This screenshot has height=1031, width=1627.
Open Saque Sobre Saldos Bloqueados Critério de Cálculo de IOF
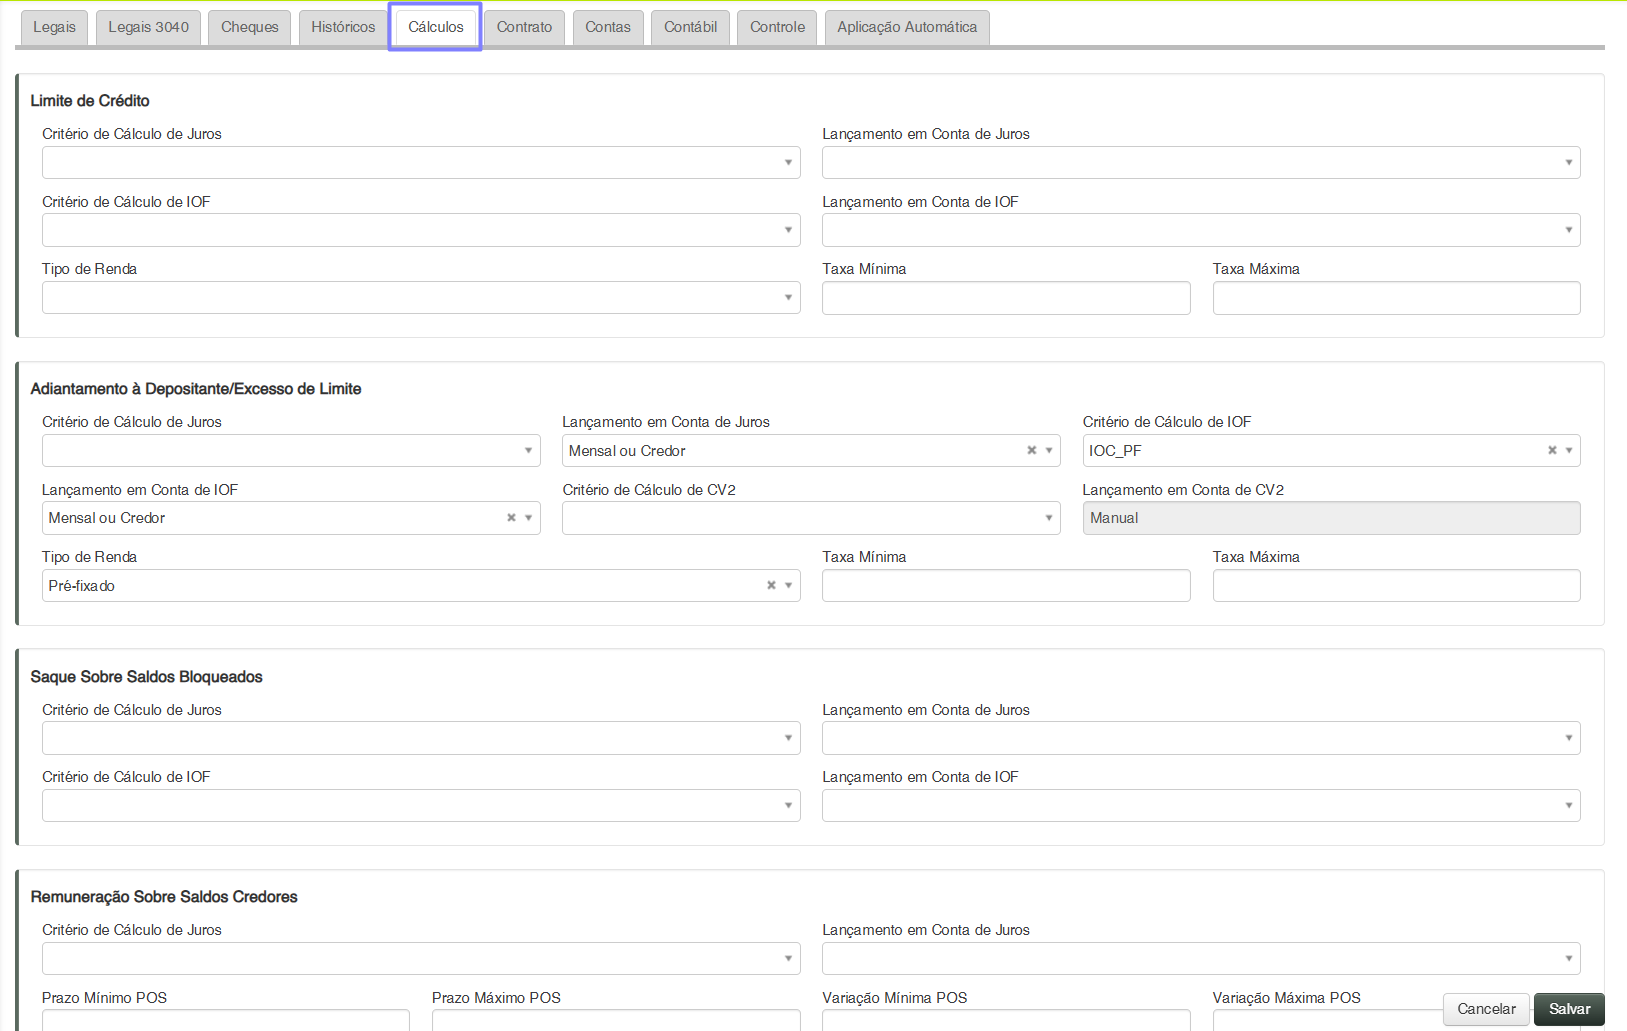420,806
